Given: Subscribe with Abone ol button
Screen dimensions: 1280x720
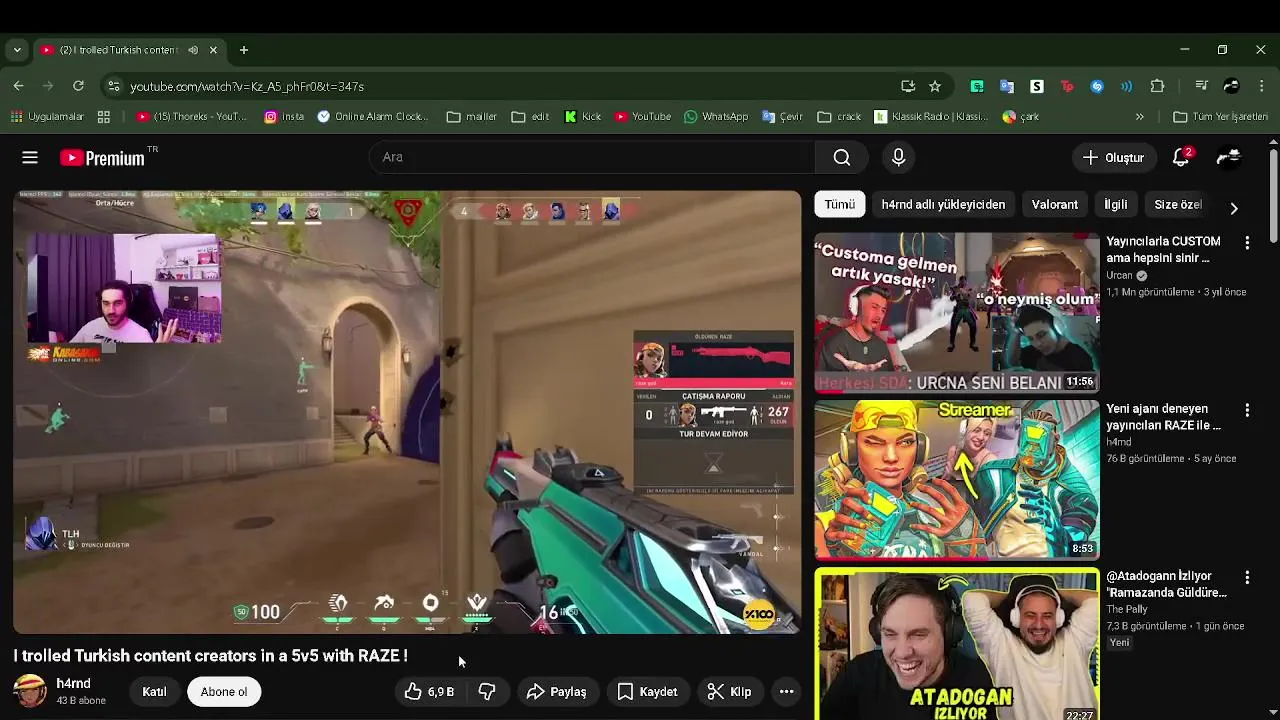Looking at the screenshot, I should click(224, 692).
